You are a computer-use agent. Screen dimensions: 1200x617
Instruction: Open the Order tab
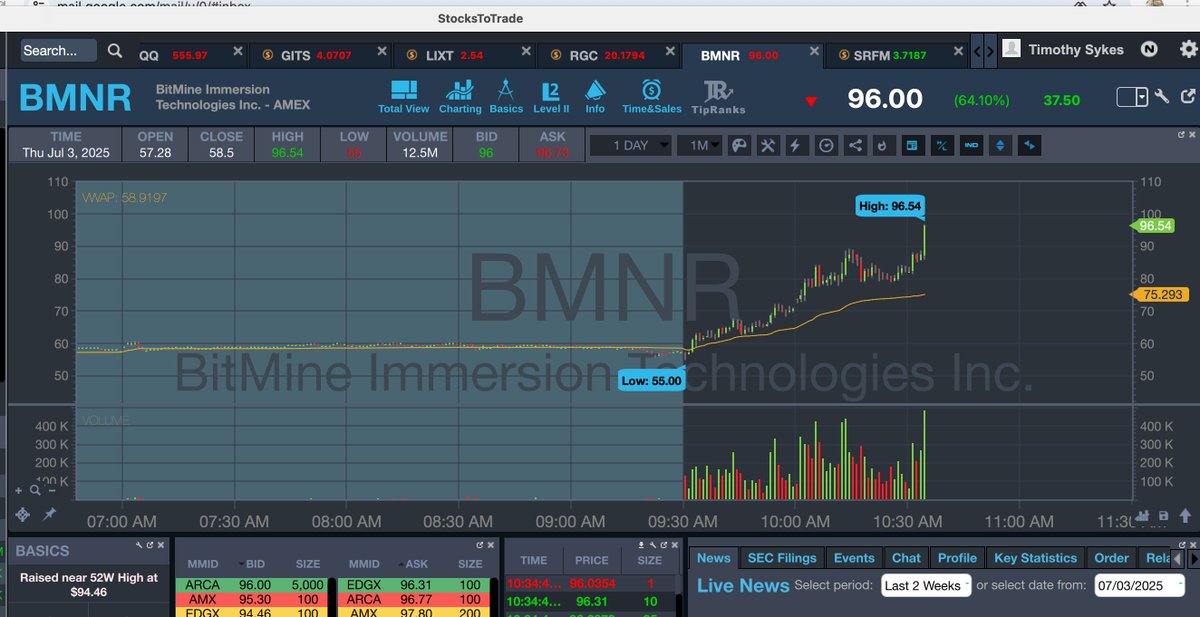tap(1112, 558)
